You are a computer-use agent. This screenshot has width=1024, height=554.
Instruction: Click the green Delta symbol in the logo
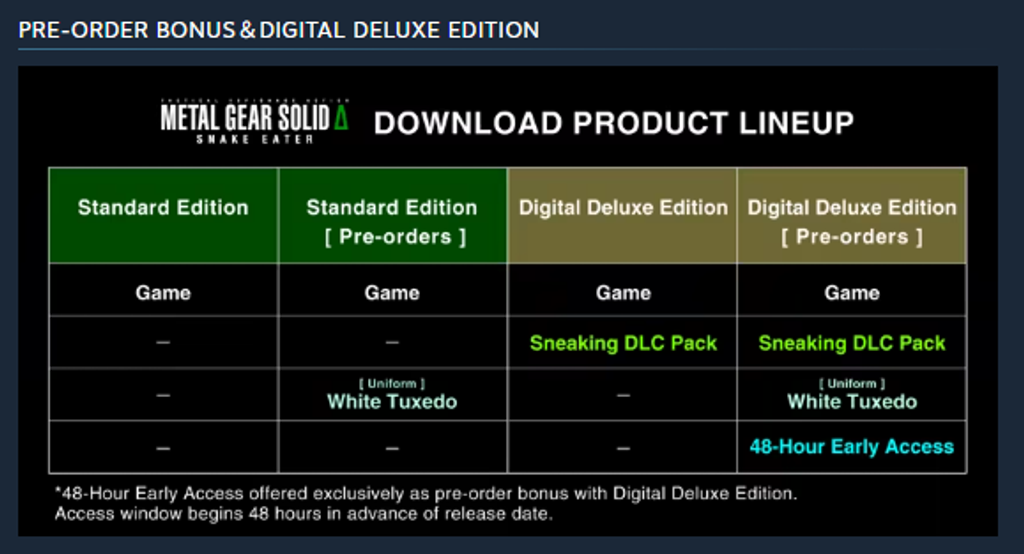340,119
